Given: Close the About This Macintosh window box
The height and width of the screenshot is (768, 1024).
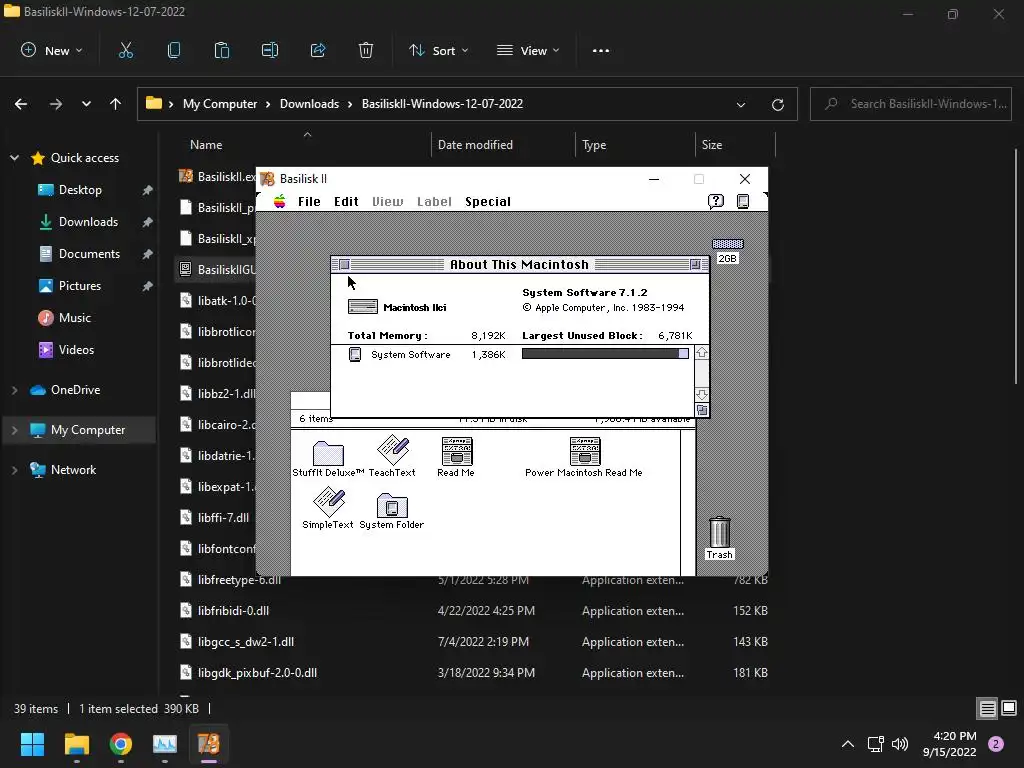Looking at the screenshot, I should (344, 264).
